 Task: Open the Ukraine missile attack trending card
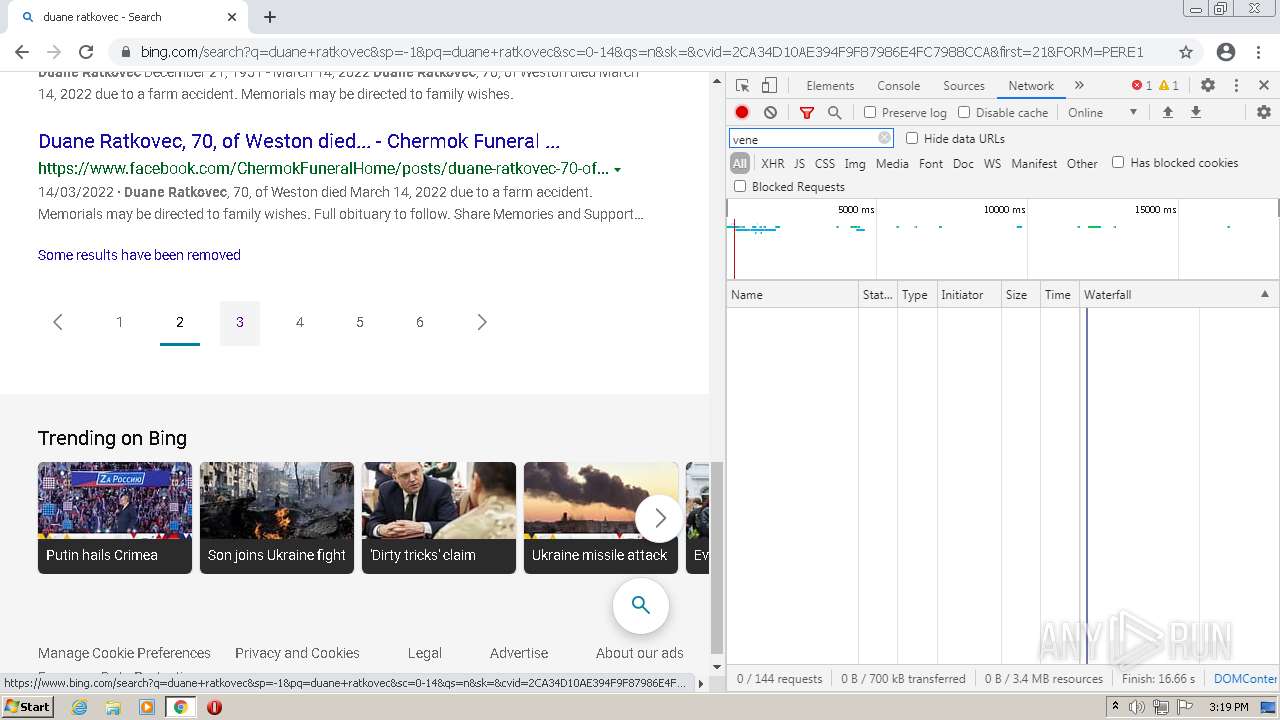tap(601, 518)
